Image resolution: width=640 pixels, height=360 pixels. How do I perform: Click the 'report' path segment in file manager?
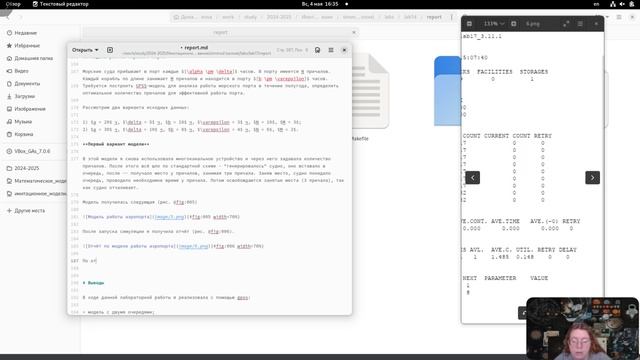434,17
